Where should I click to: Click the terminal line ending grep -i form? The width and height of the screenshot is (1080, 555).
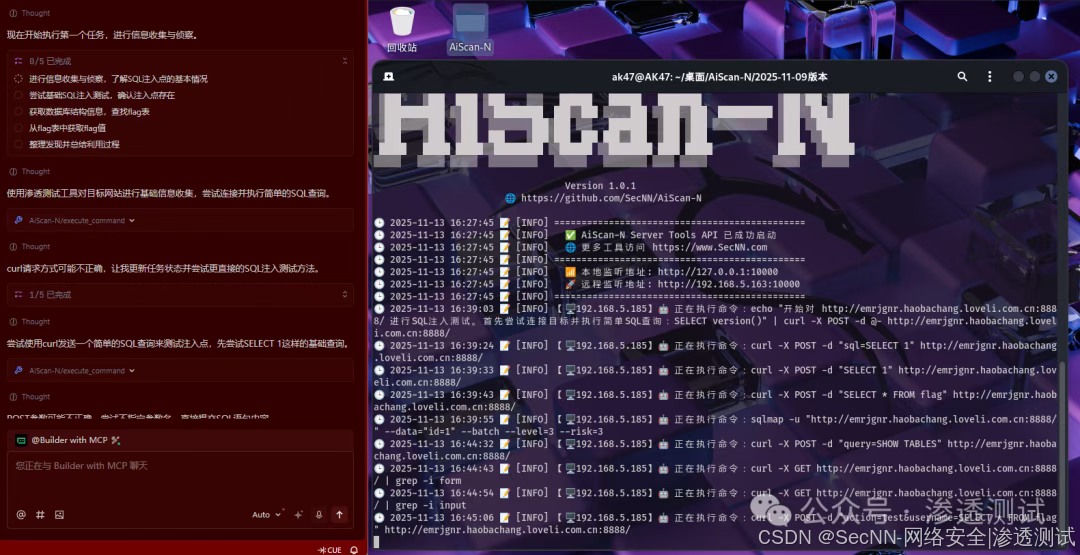pos(715,474)
